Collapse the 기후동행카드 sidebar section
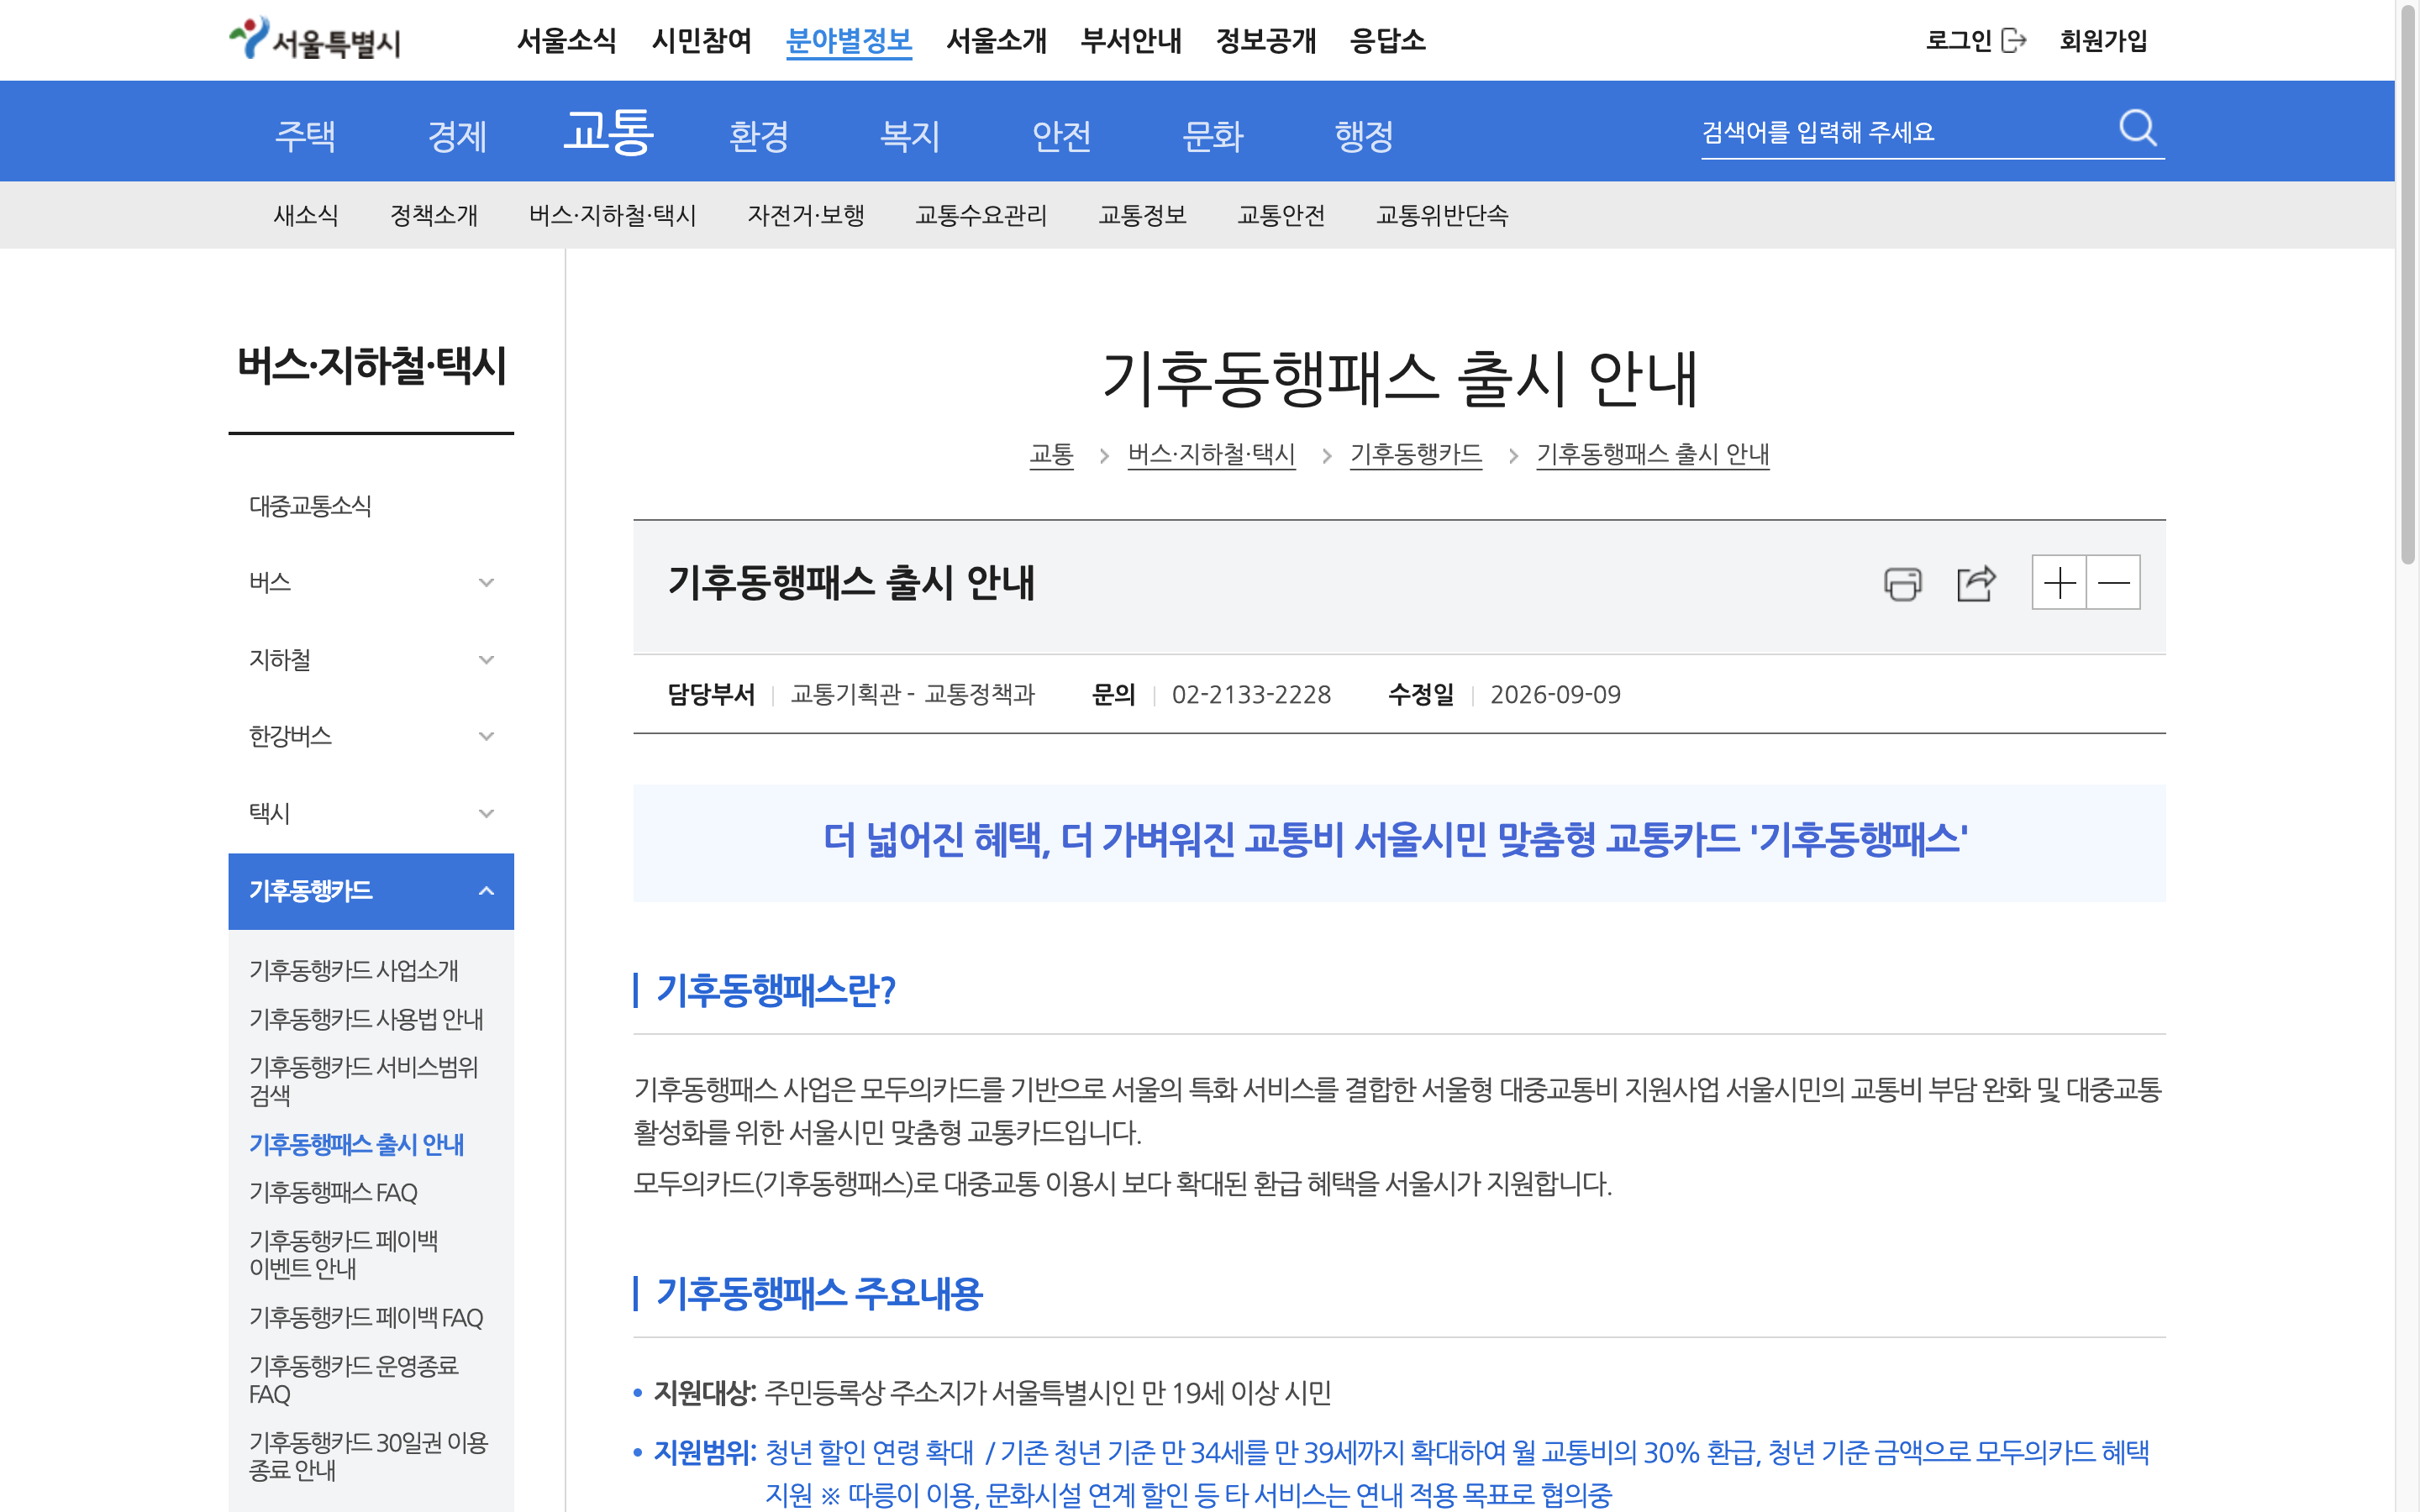2420x1512 pixels. point(371,891)
